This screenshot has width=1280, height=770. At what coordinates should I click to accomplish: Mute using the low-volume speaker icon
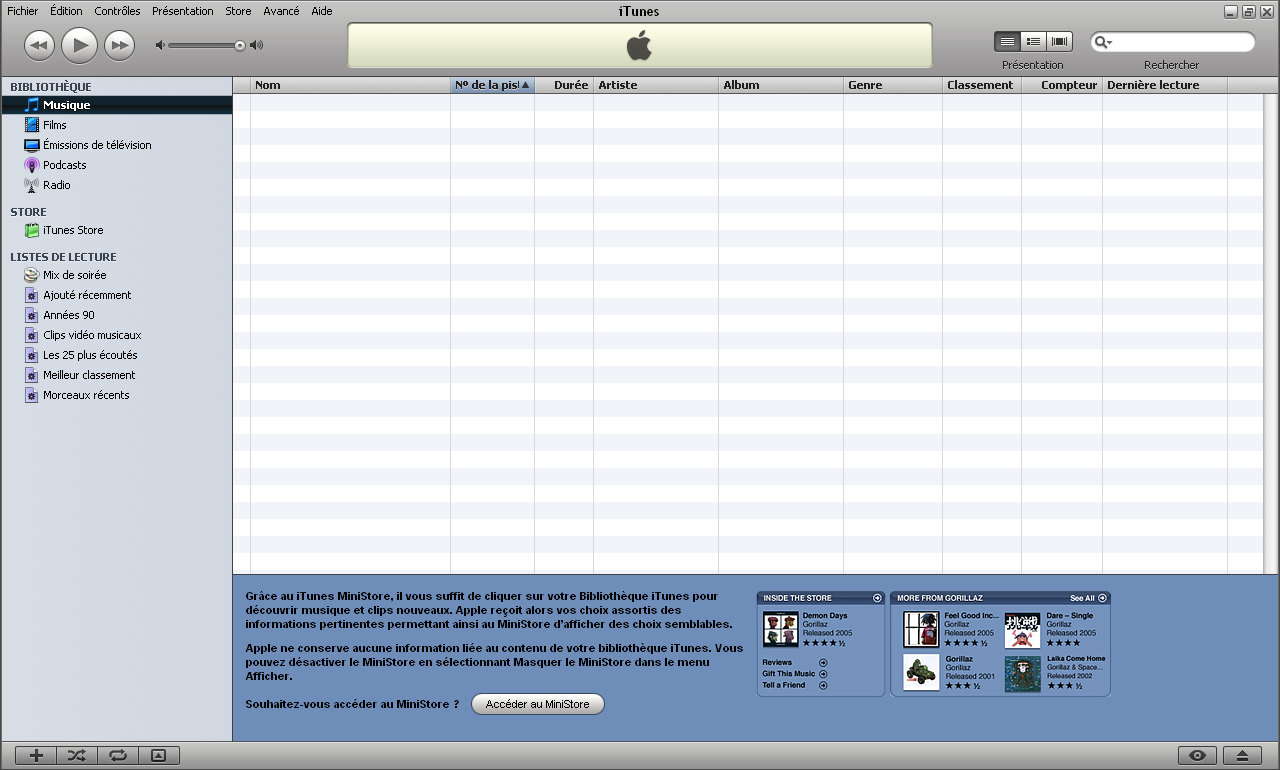point(160,45)
